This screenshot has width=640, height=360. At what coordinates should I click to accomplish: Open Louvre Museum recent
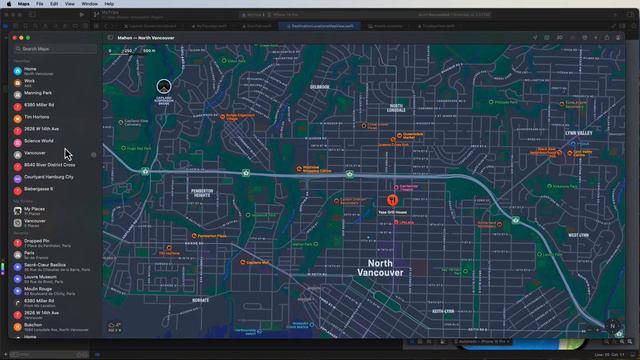(55, 279)
